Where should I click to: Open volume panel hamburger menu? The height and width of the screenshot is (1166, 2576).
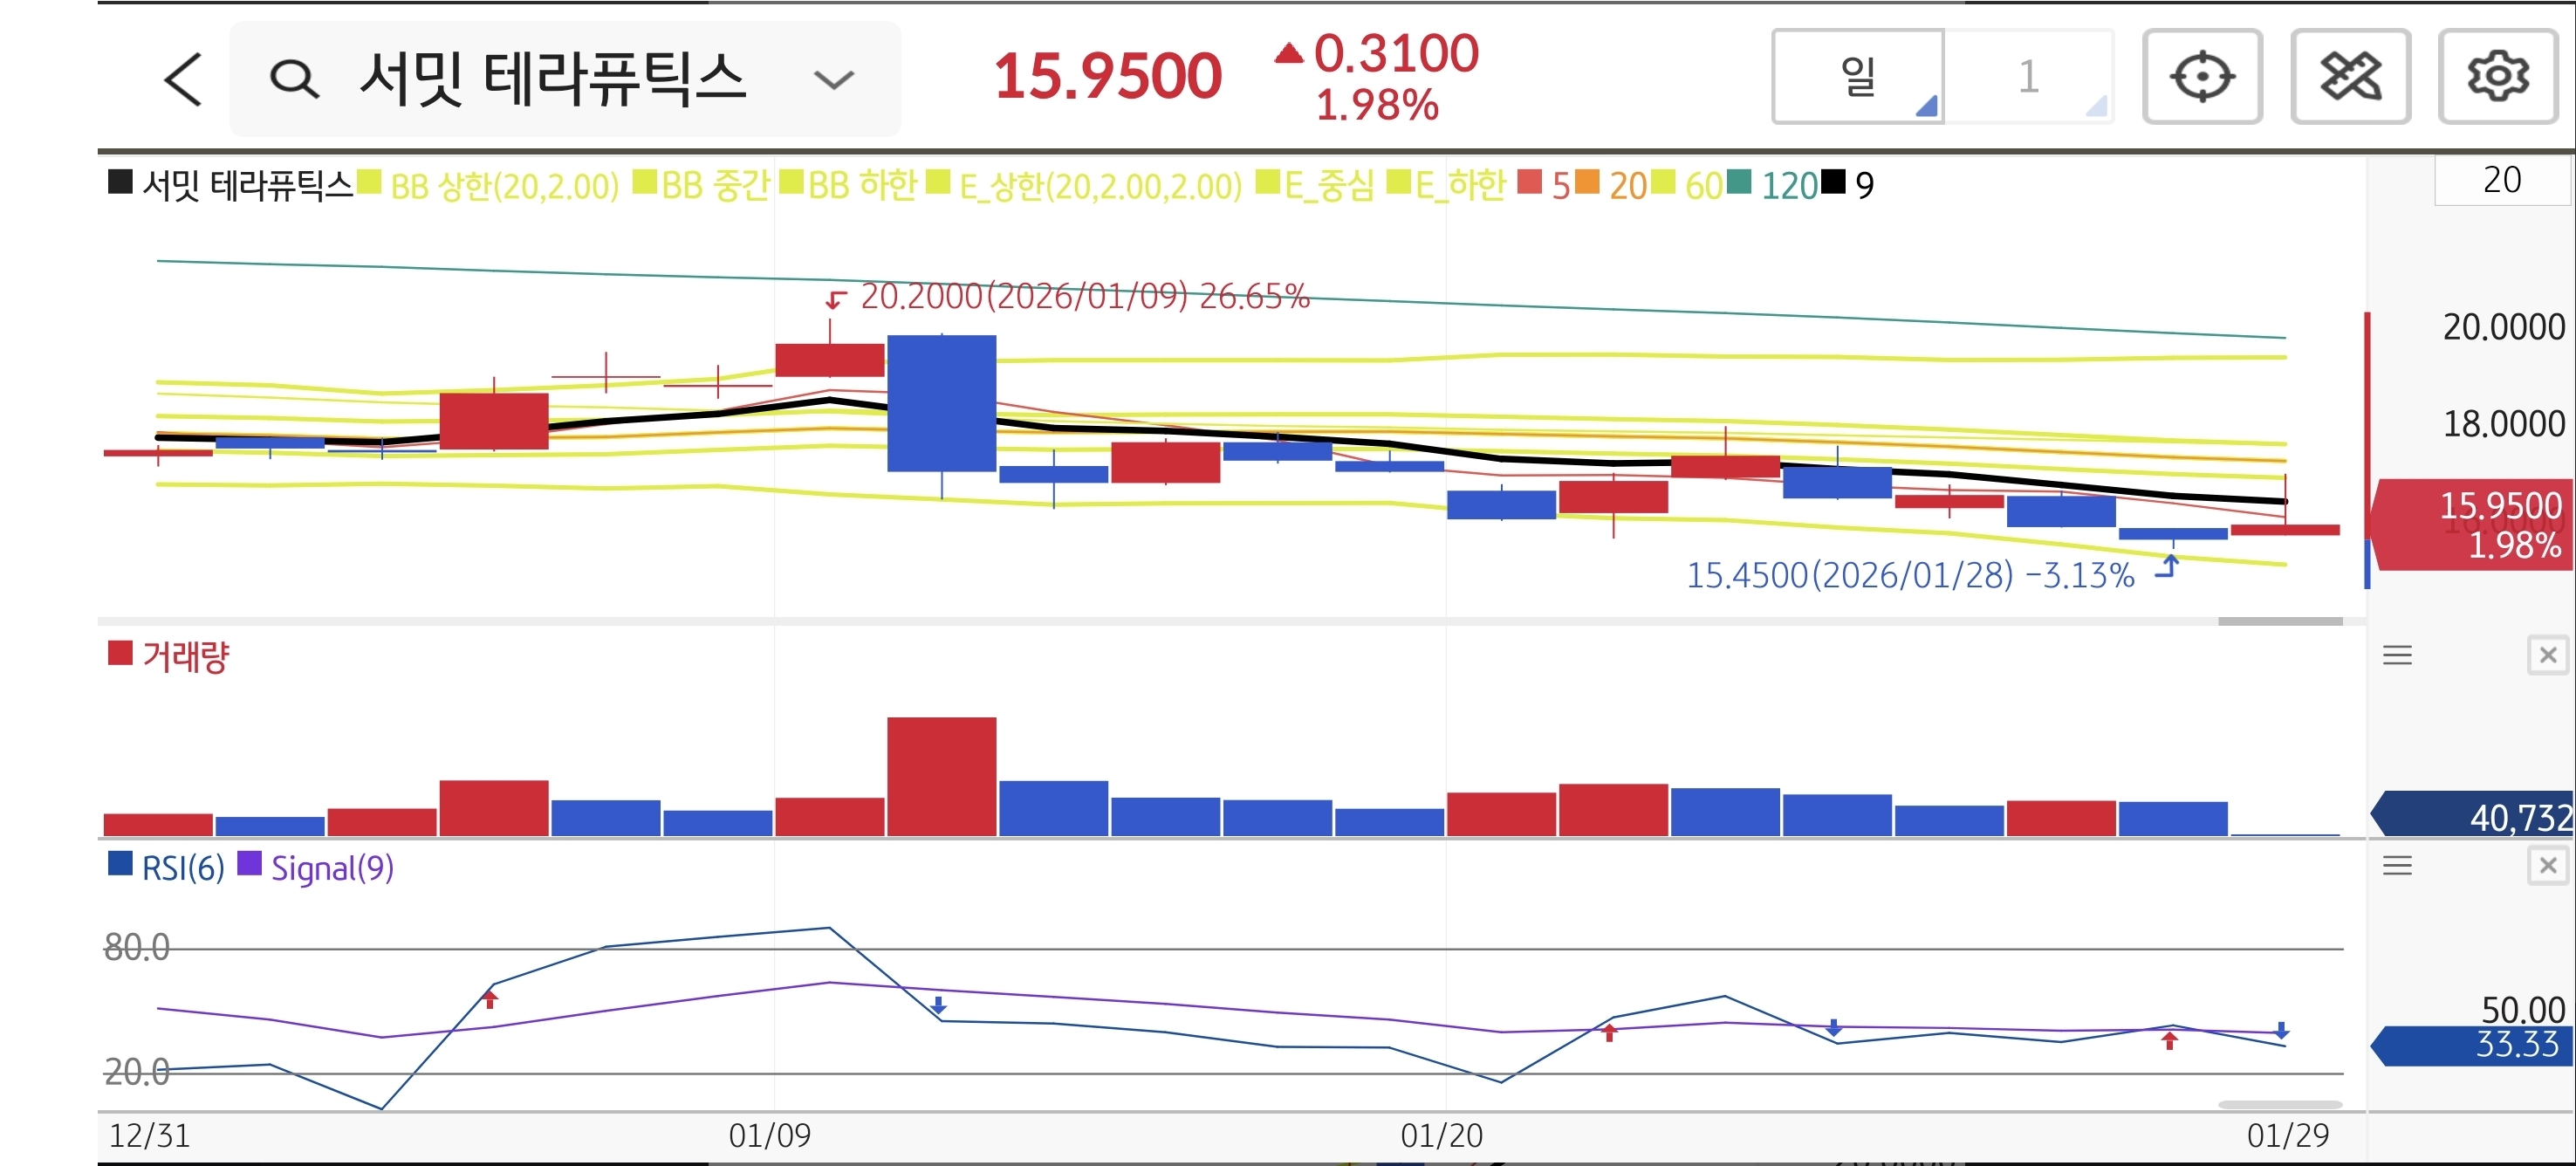pos(2397,656)
